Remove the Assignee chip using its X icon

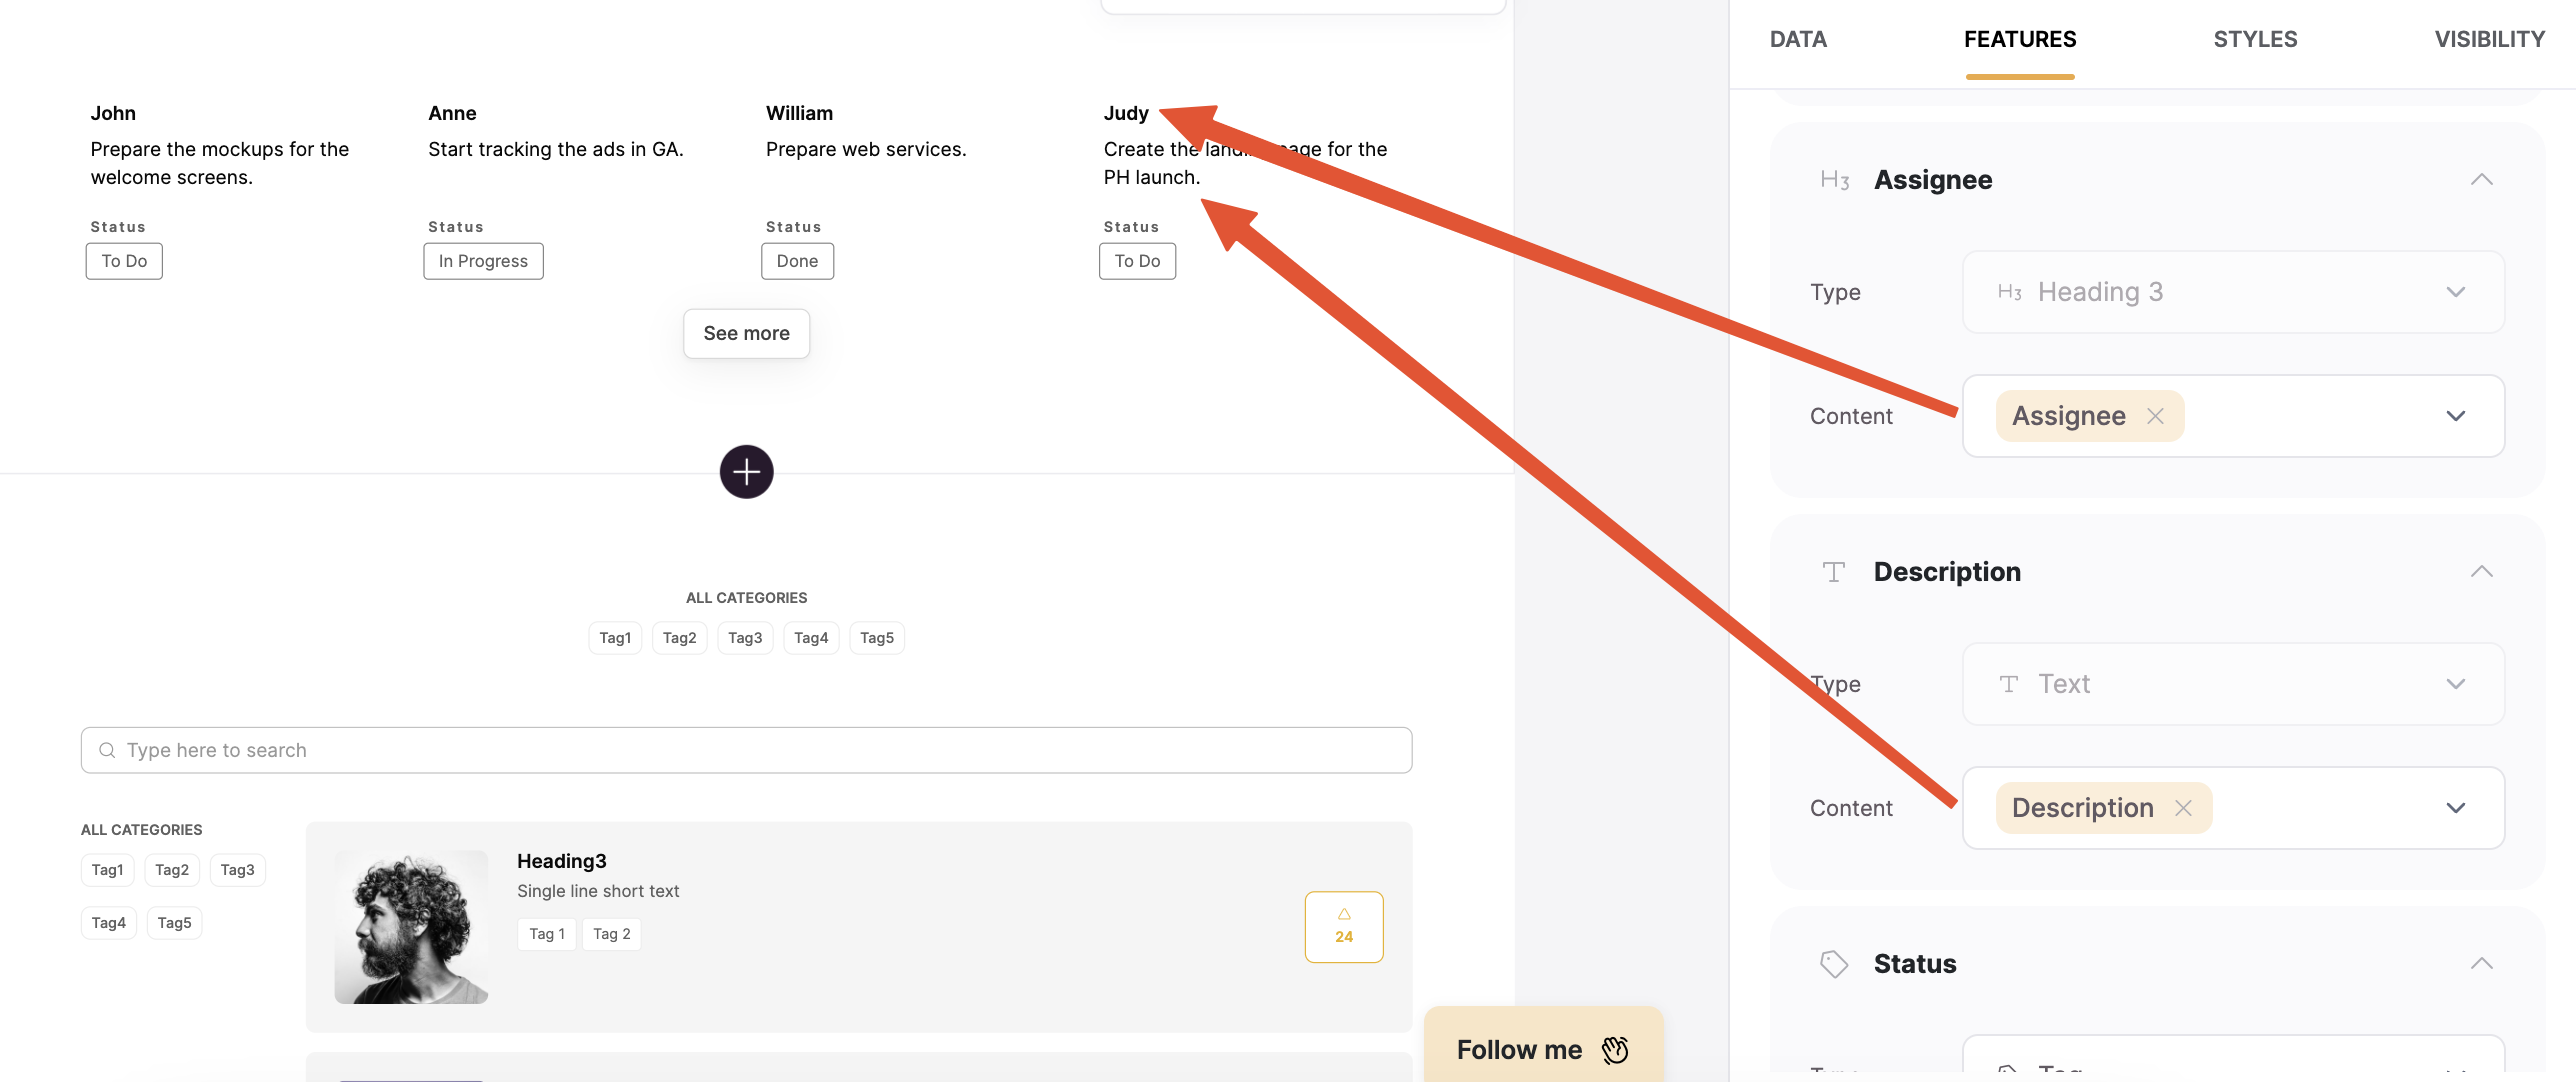(x=2156, y=415)
